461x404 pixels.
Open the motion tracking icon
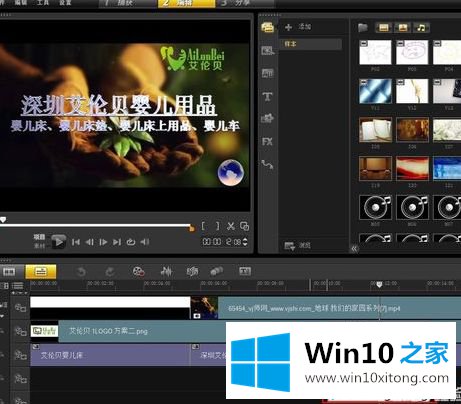[217, 272]
